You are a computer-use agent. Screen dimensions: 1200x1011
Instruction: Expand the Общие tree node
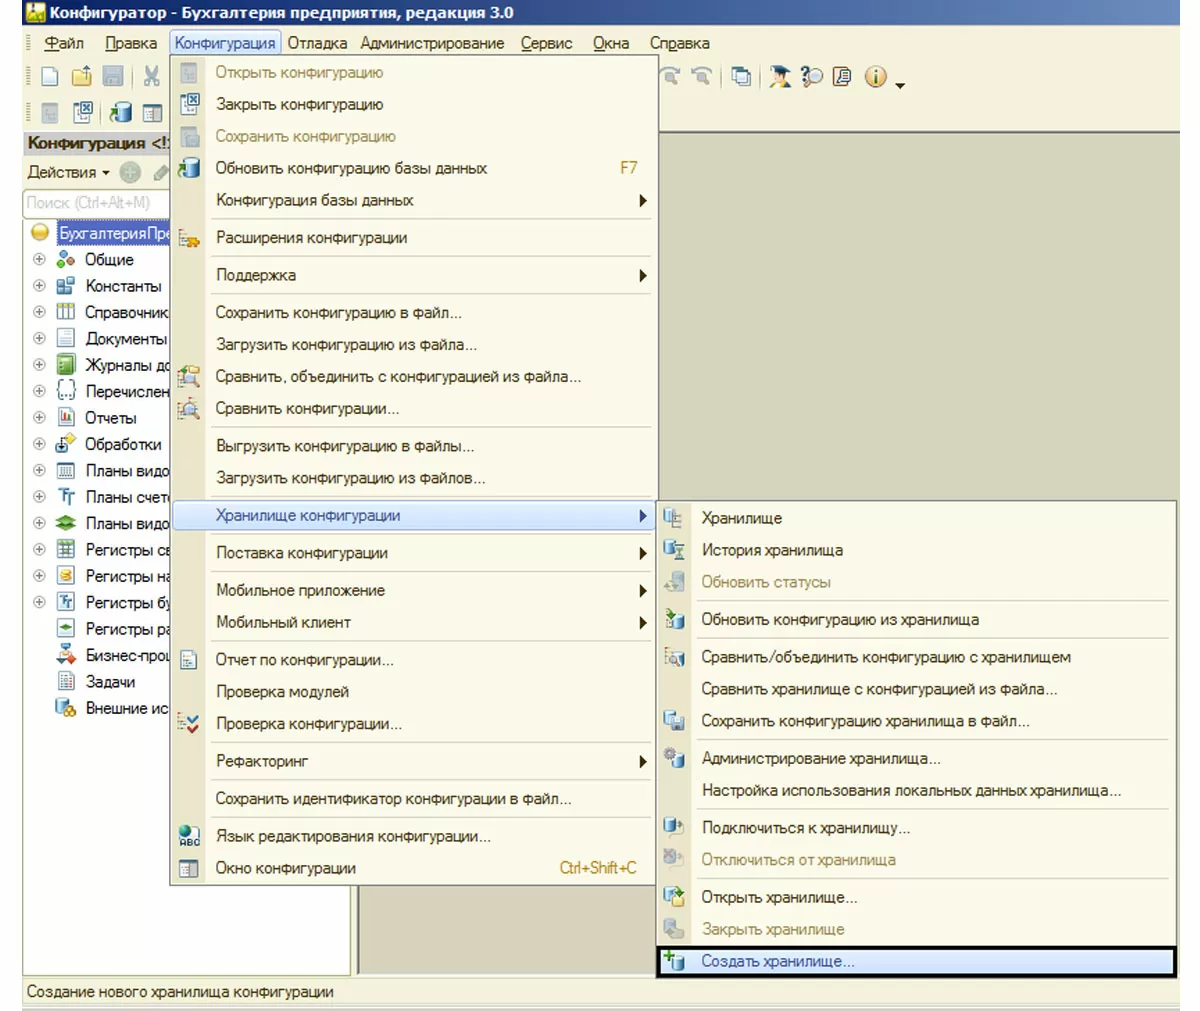tap(39, 259)
